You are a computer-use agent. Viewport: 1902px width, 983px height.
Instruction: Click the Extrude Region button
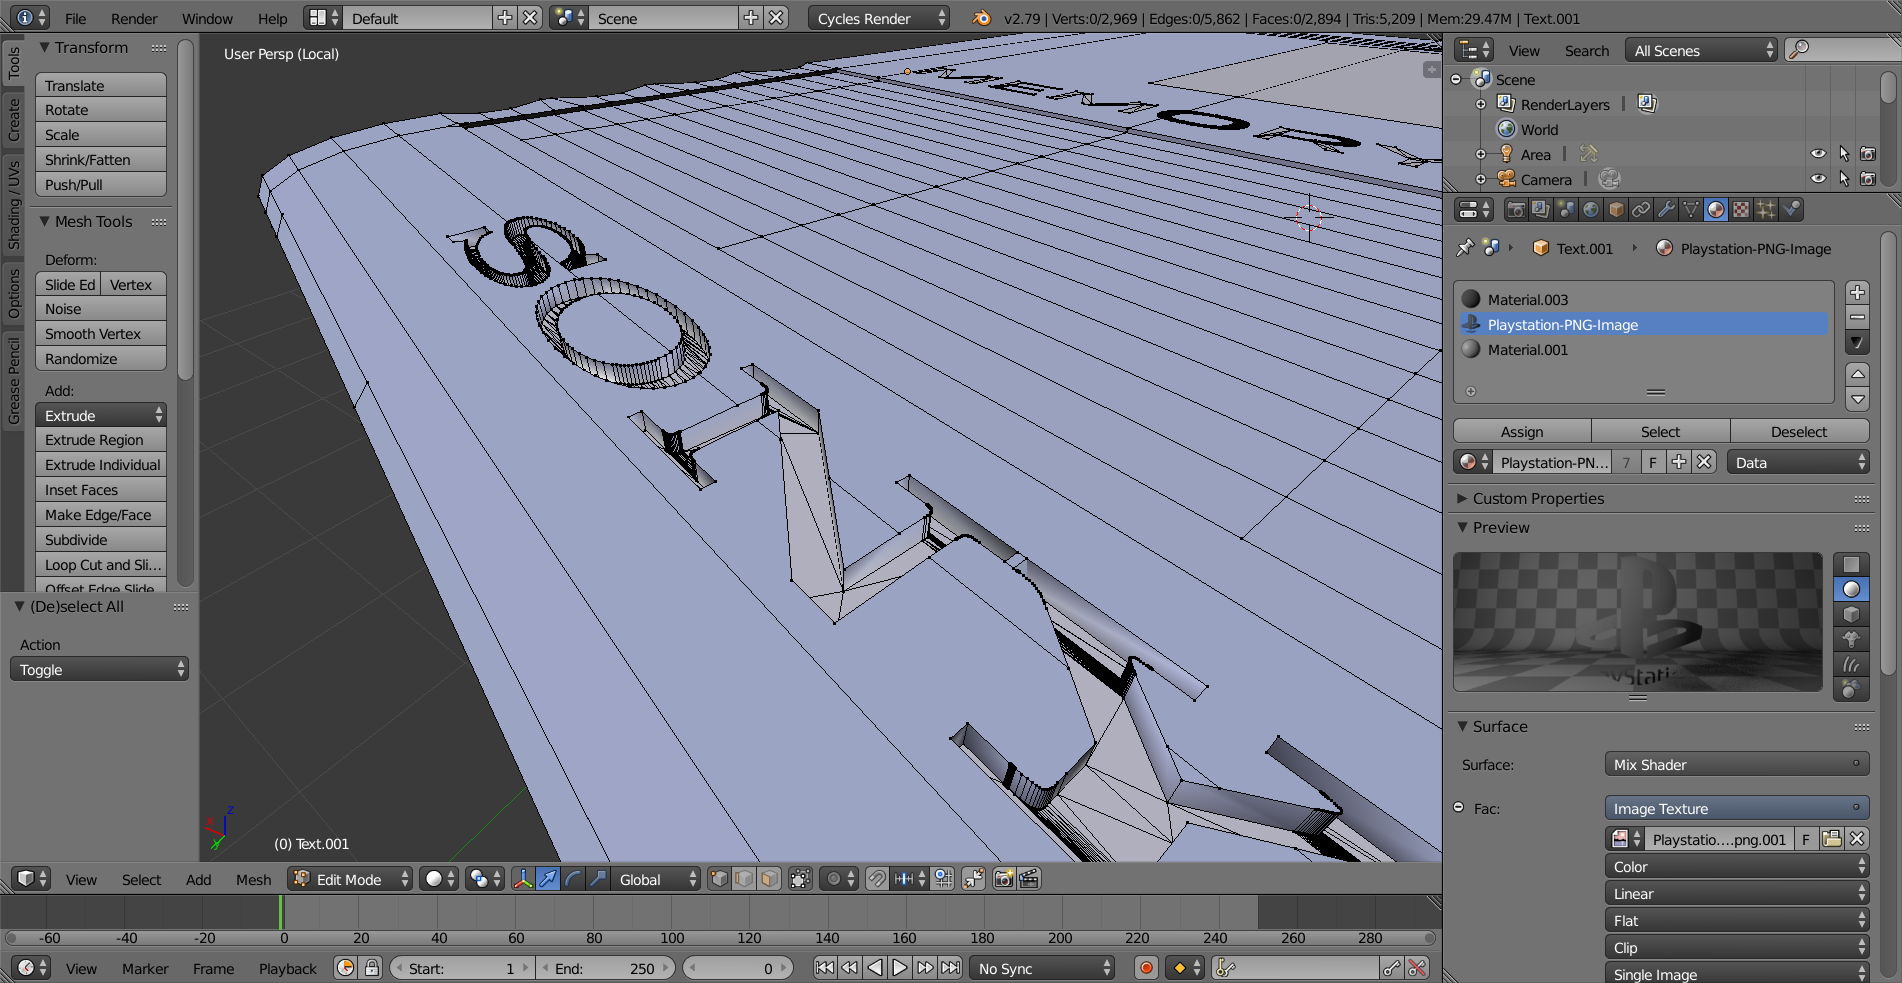pos(101,439)
